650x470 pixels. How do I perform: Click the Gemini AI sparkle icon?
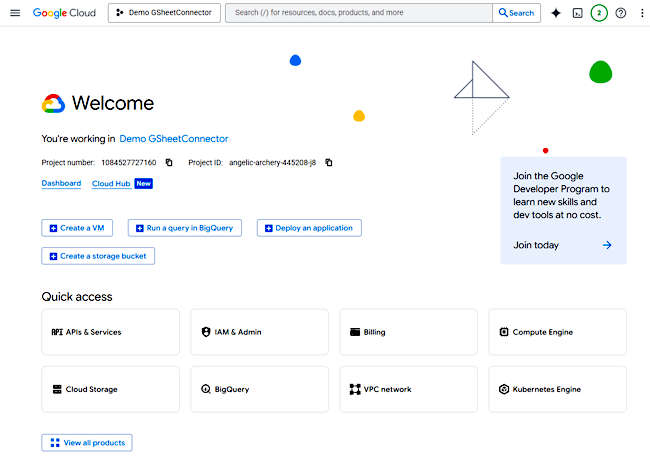pos(556,13)
